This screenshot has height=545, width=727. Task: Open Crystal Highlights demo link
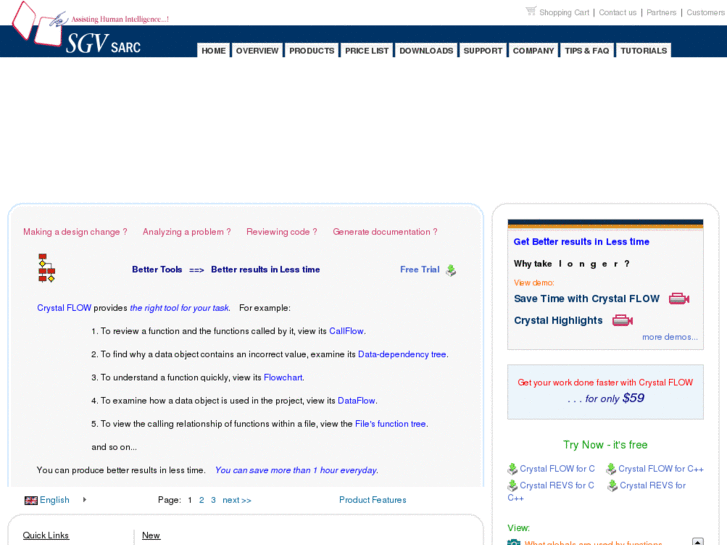[x=558, y=321]
